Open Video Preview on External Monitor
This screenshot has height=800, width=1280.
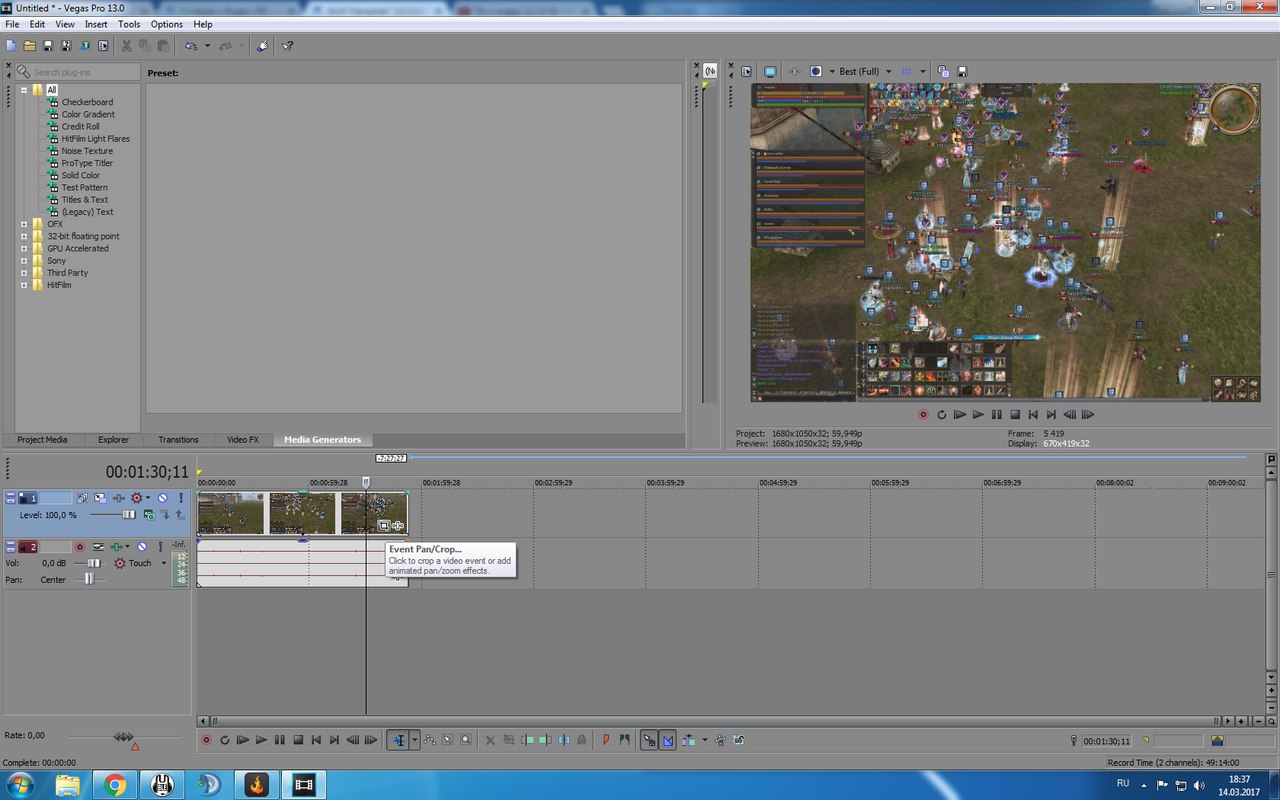click(x=770, y=72)
